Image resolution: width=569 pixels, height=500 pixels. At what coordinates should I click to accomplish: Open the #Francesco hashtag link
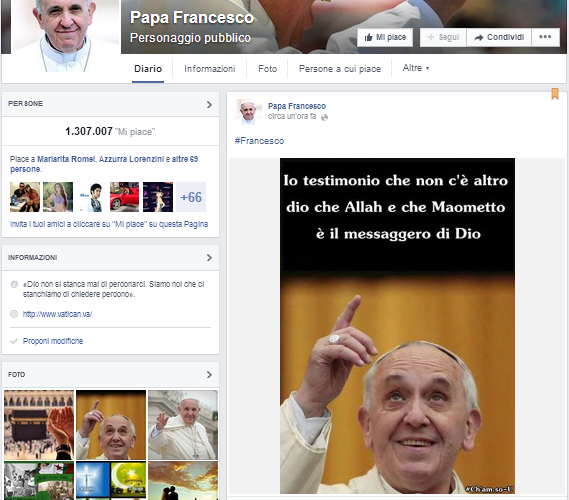click(259, 141)
